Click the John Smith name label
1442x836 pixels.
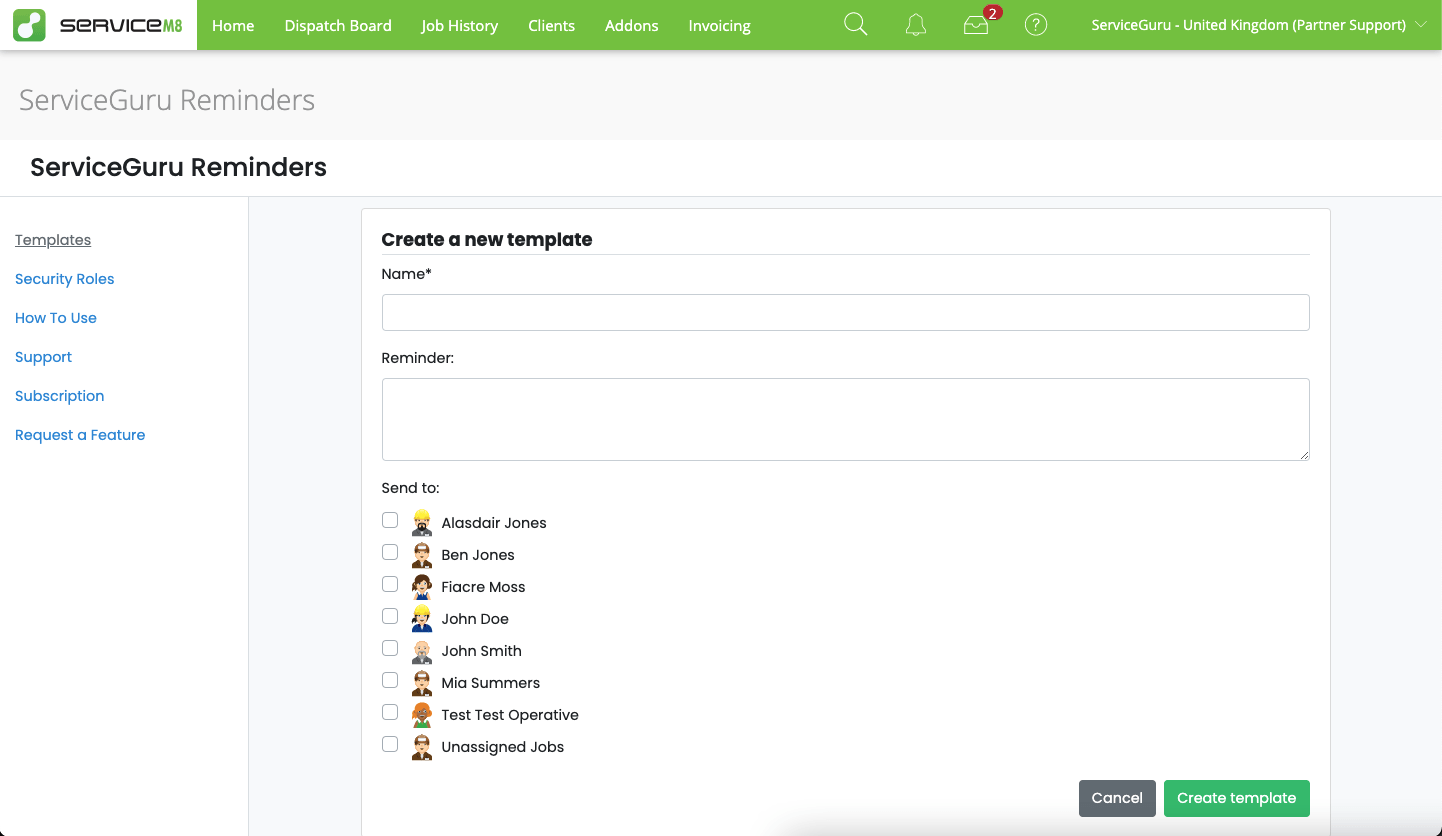coord(482,651)
